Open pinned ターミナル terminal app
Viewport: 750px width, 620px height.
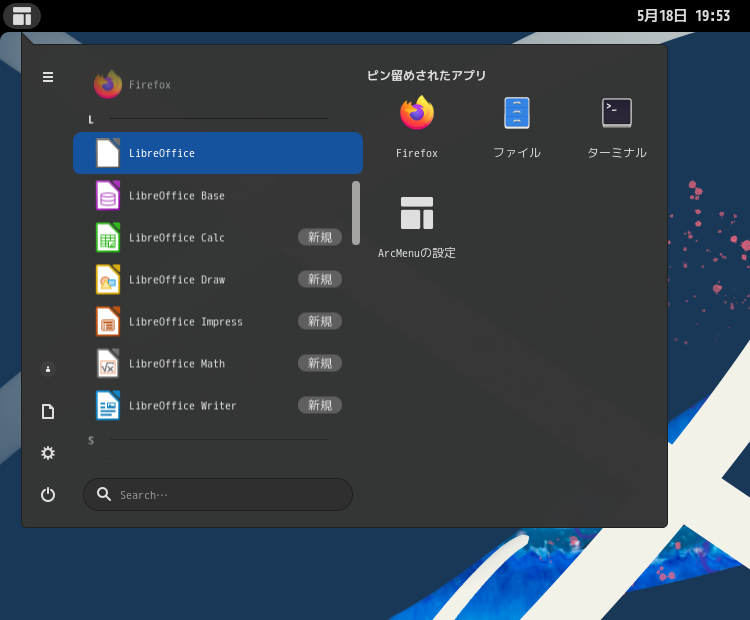617,127
